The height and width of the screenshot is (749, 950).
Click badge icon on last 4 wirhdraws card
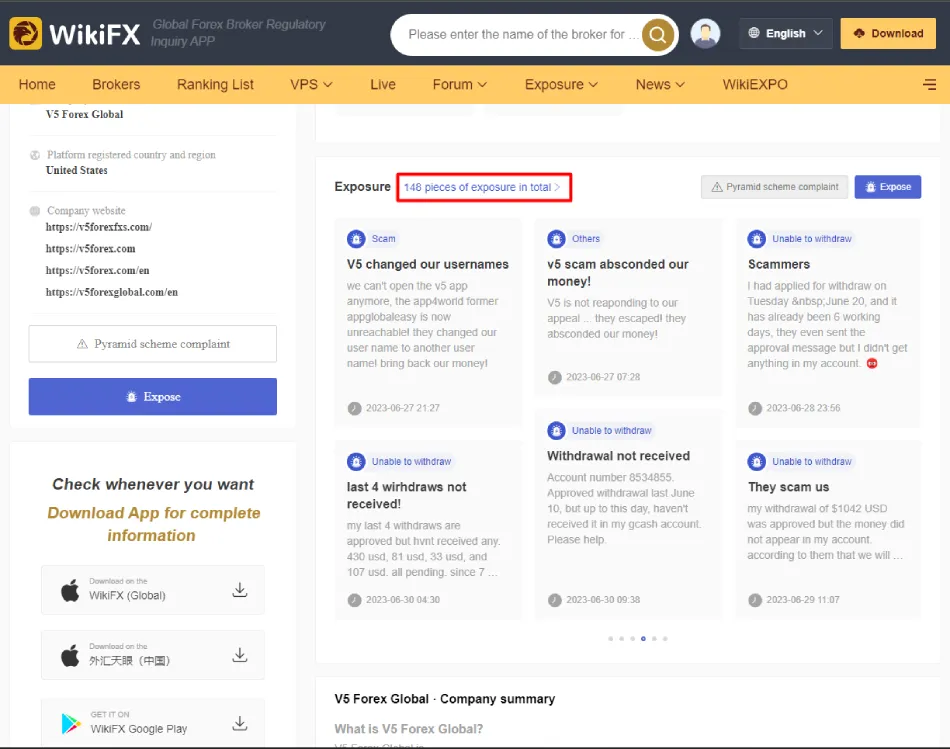tap(356, 462)
